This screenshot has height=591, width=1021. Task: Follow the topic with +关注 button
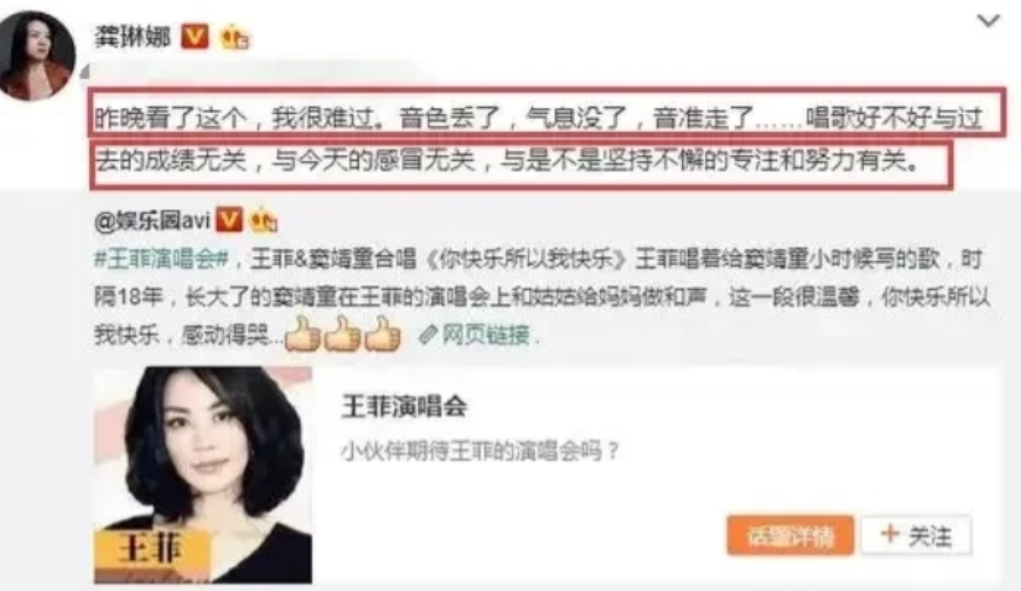click(x=916, y=536)
